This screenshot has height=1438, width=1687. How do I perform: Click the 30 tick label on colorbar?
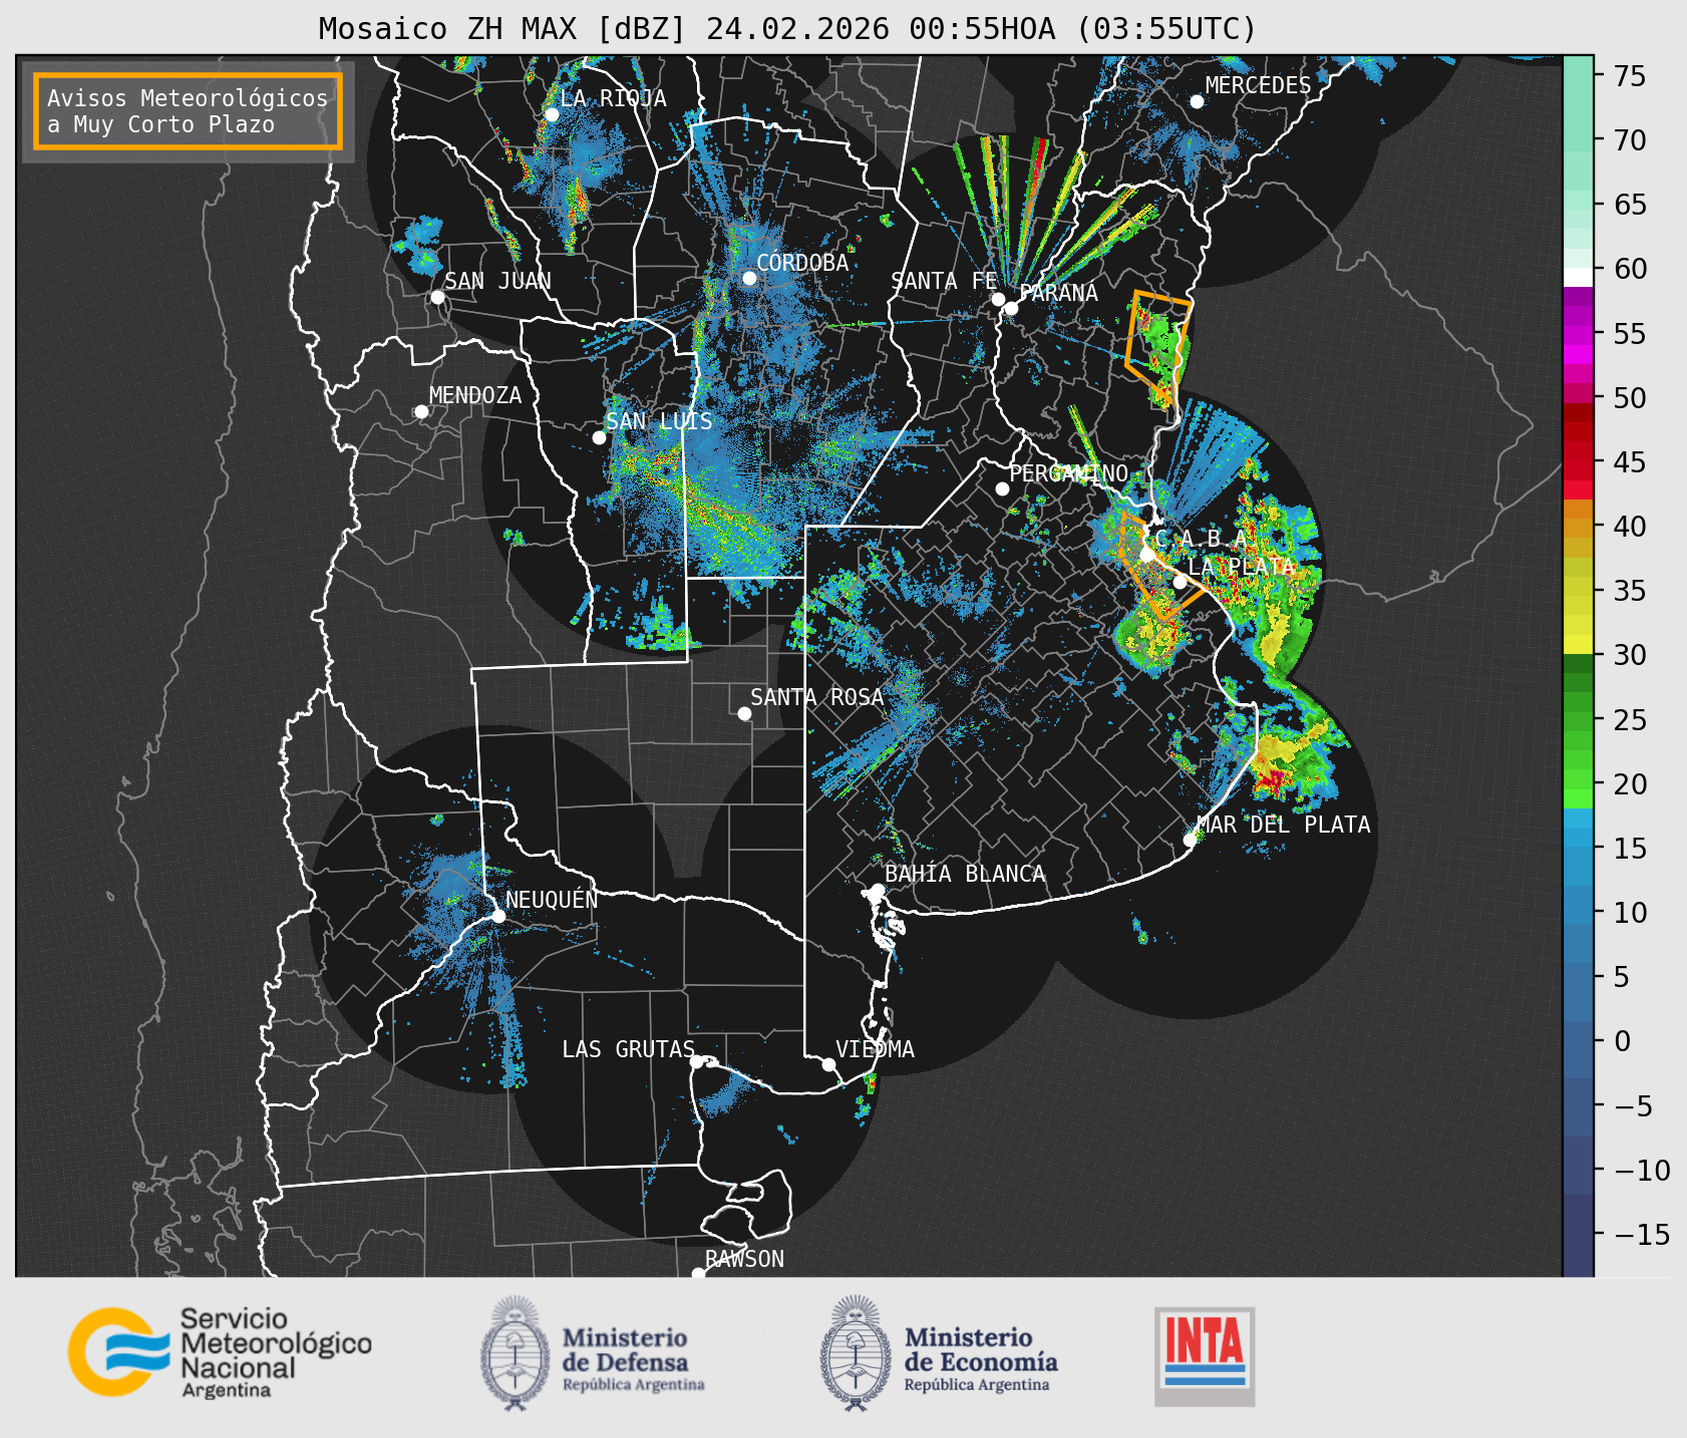(x=1630, y=655)
